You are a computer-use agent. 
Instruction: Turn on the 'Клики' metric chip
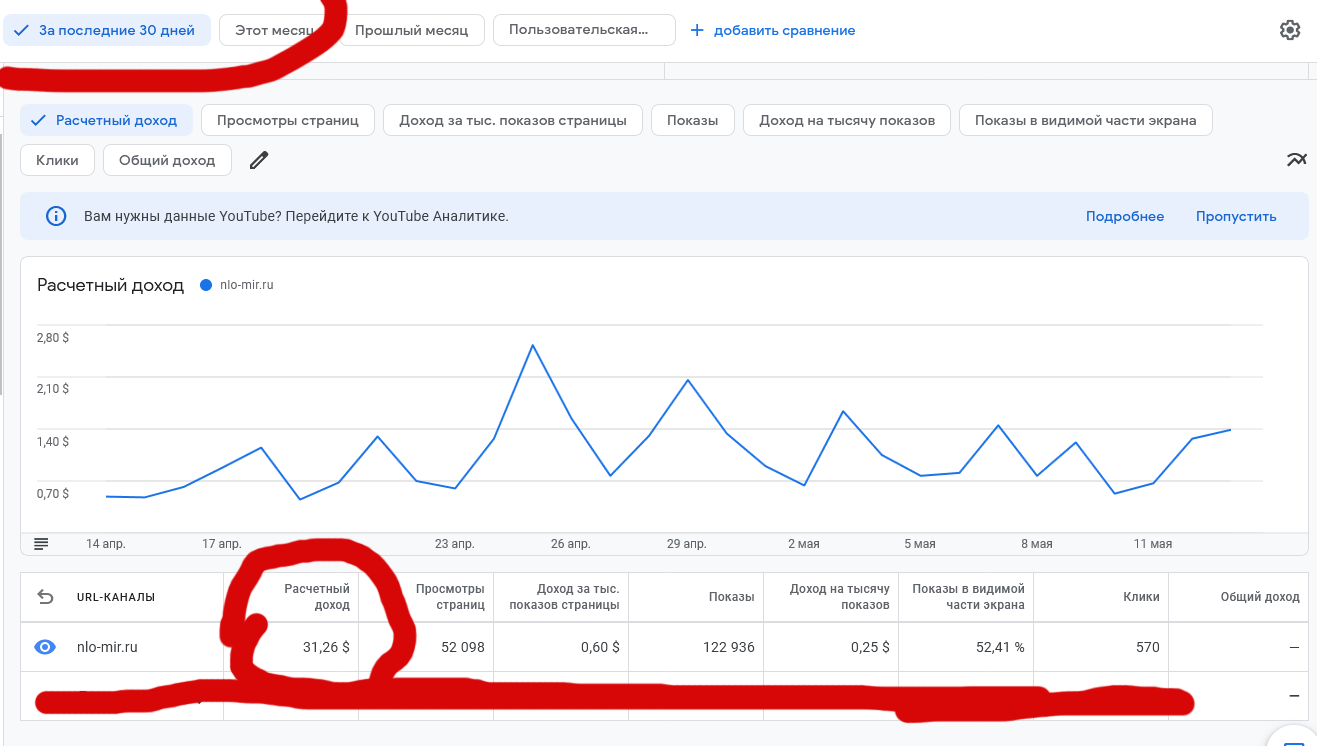[x=57, y=160]
